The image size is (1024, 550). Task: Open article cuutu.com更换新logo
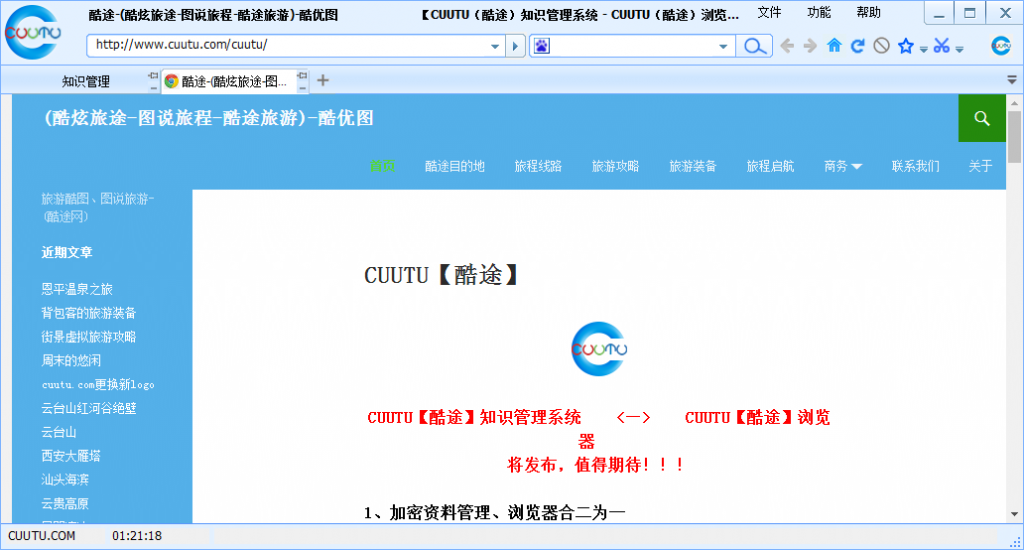click(98, 385)
